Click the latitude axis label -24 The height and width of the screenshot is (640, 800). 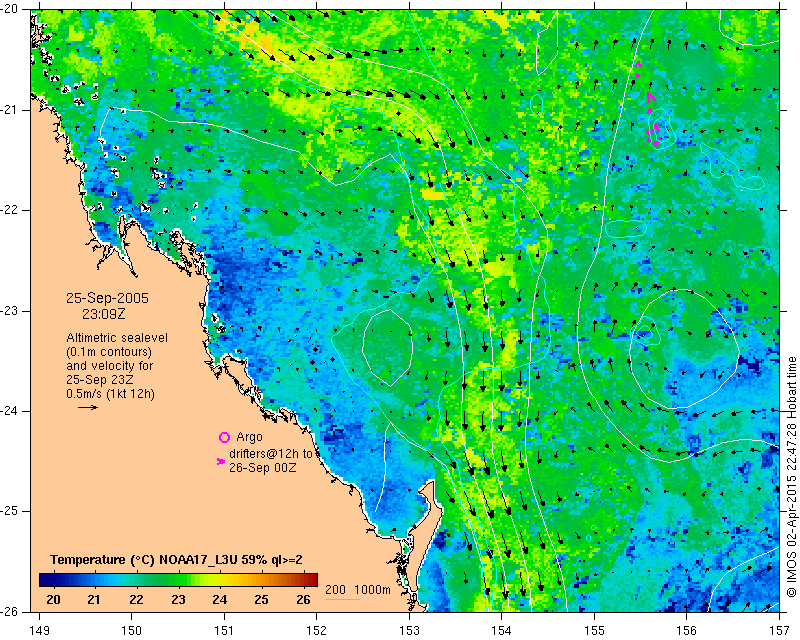(10, 411)
